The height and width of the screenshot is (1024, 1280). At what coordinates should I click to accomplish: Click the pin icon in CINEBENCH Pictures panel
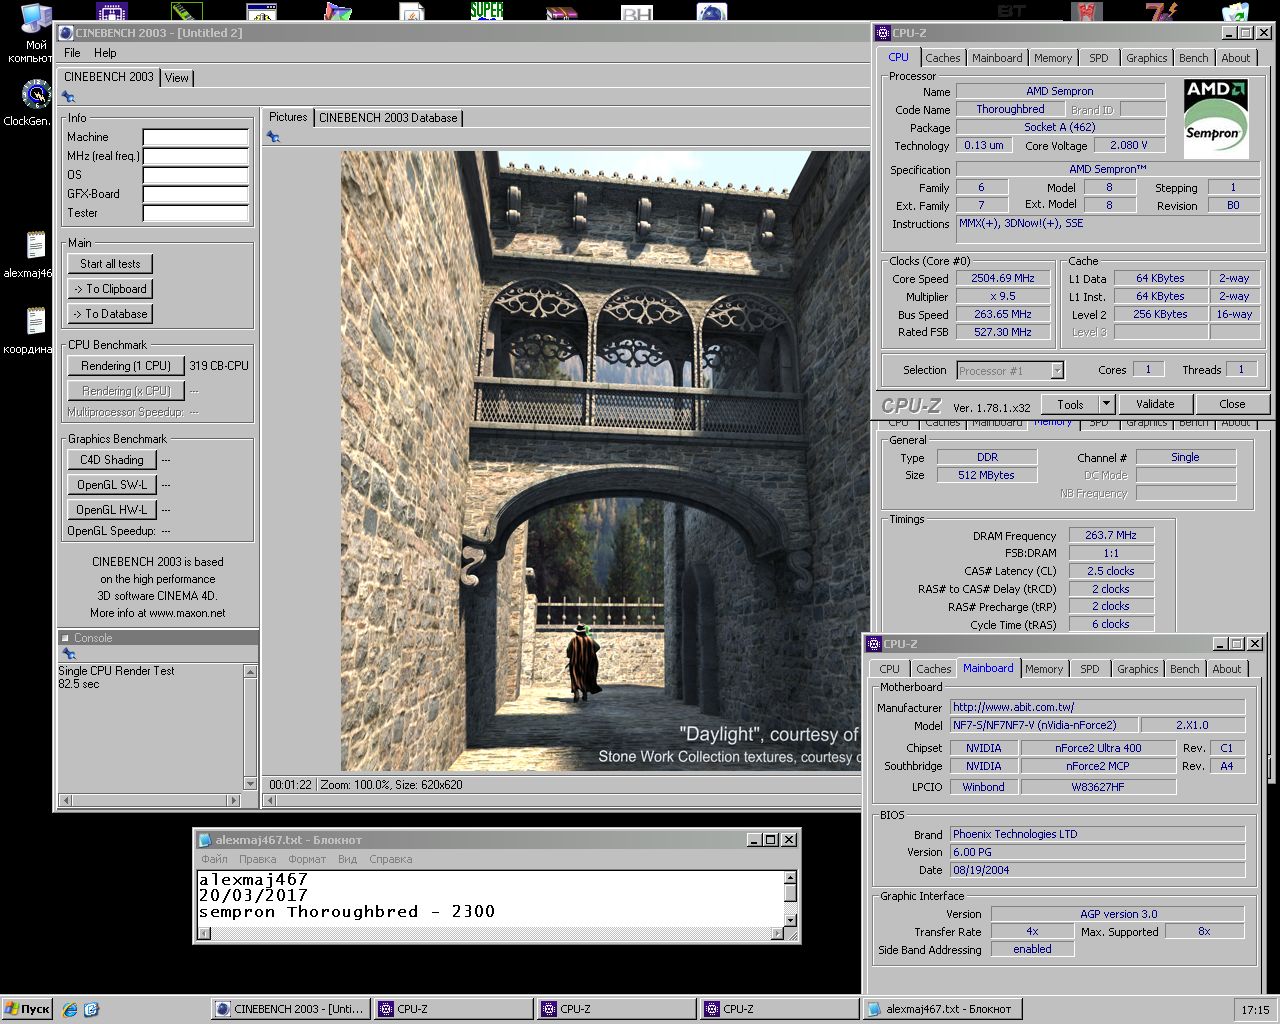273,136
